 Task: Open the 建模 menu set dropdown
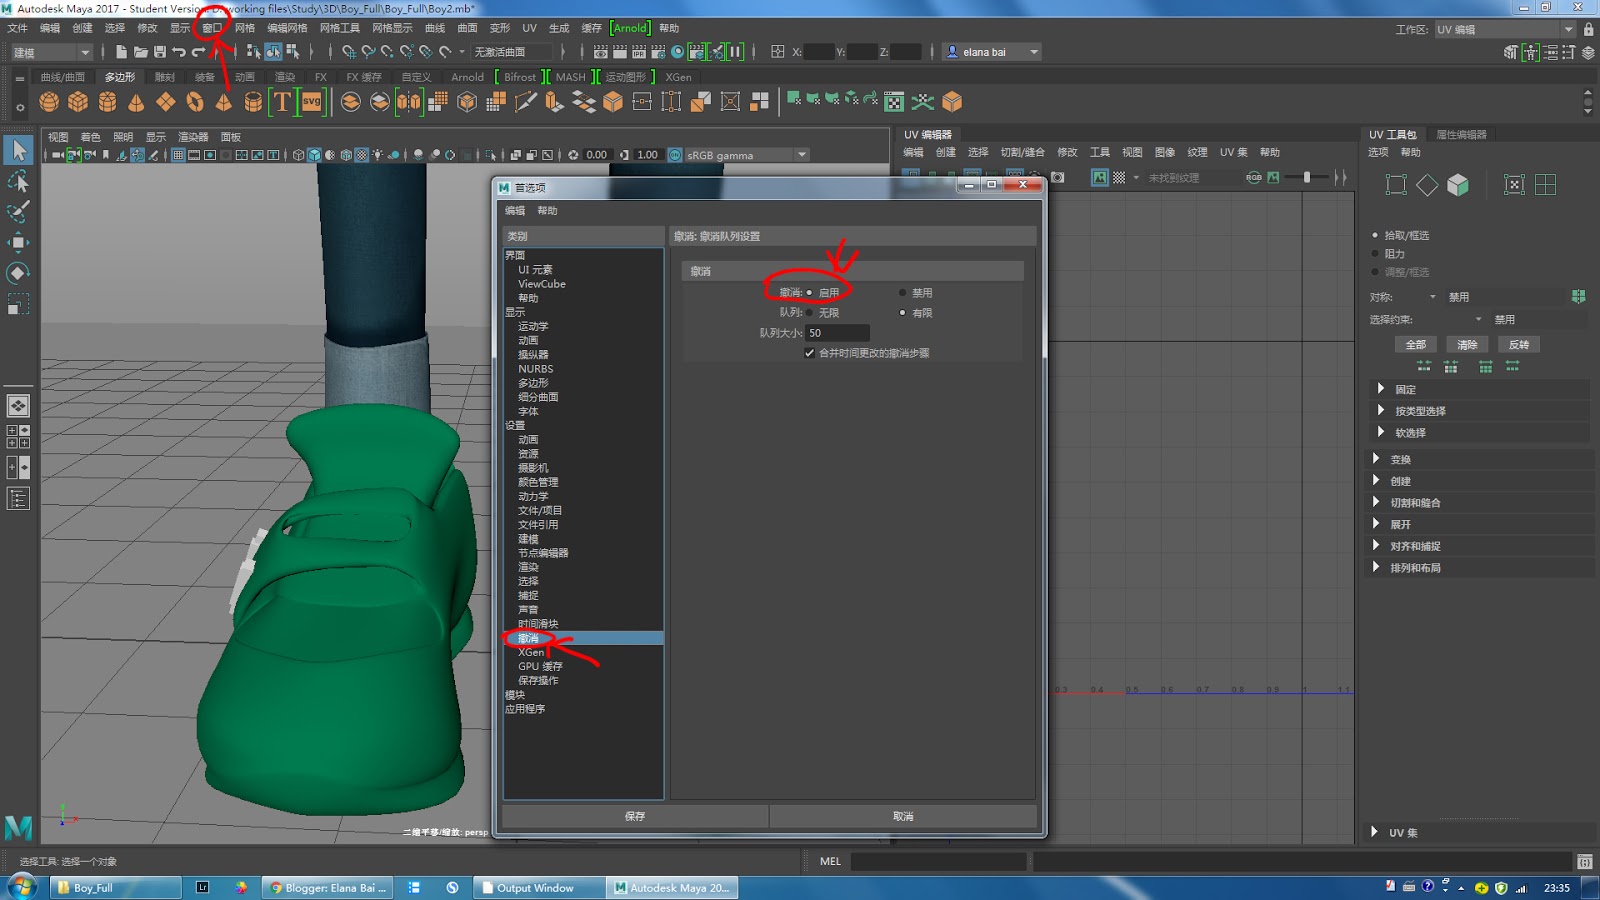click(x=51, y=52)
